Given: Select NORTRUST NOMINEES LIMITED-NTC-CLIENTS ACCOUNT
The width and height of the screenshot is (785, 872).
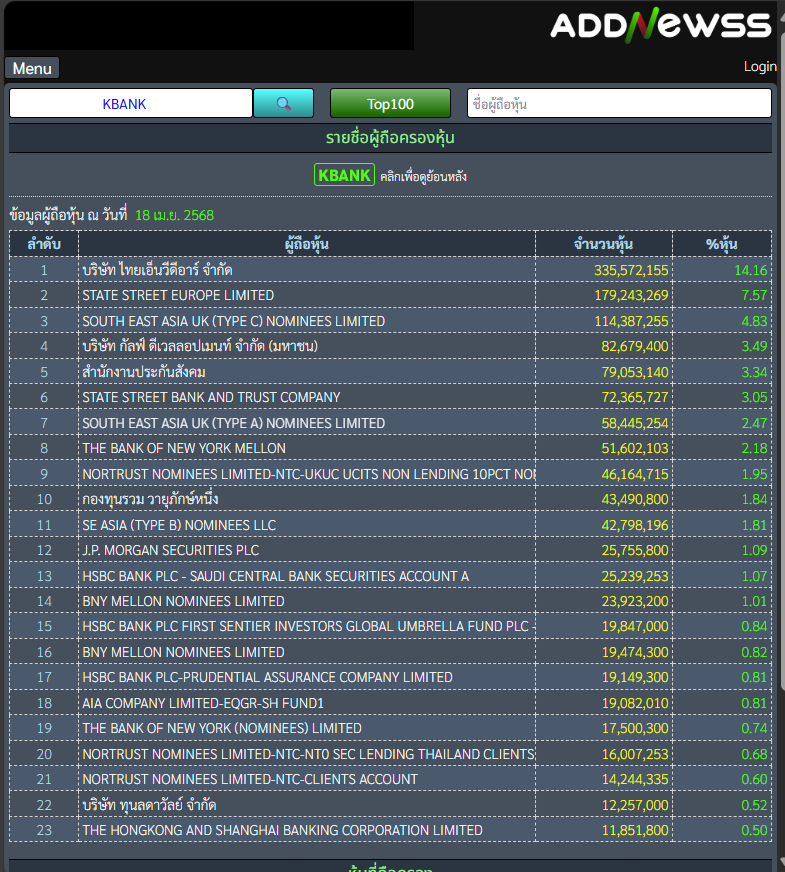Looking at the screenshot, I should (250, 779).
